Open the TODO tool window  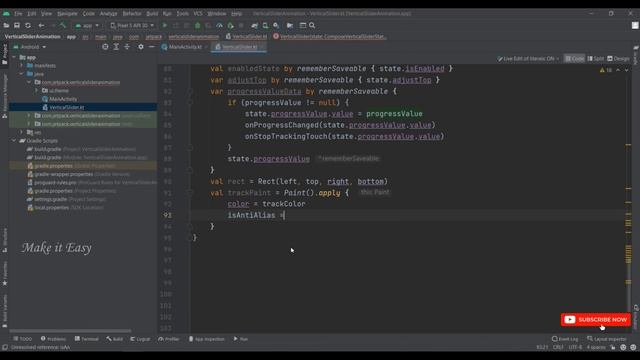tap(22, 339)
